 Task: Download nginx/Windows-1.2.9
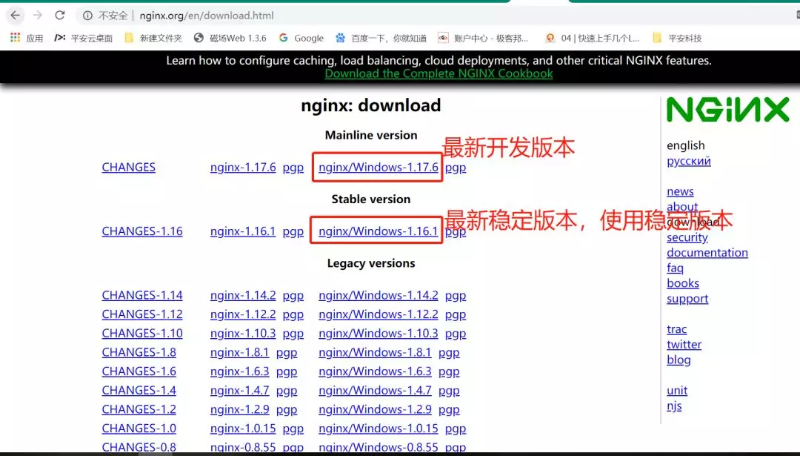(x=375, y=409)
